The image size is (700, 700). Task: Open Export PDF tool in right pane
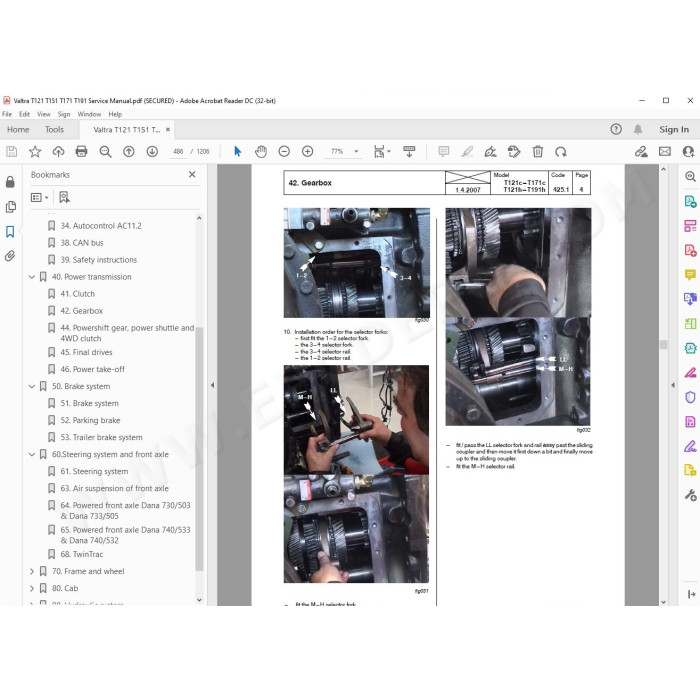(x=690, y=201)
